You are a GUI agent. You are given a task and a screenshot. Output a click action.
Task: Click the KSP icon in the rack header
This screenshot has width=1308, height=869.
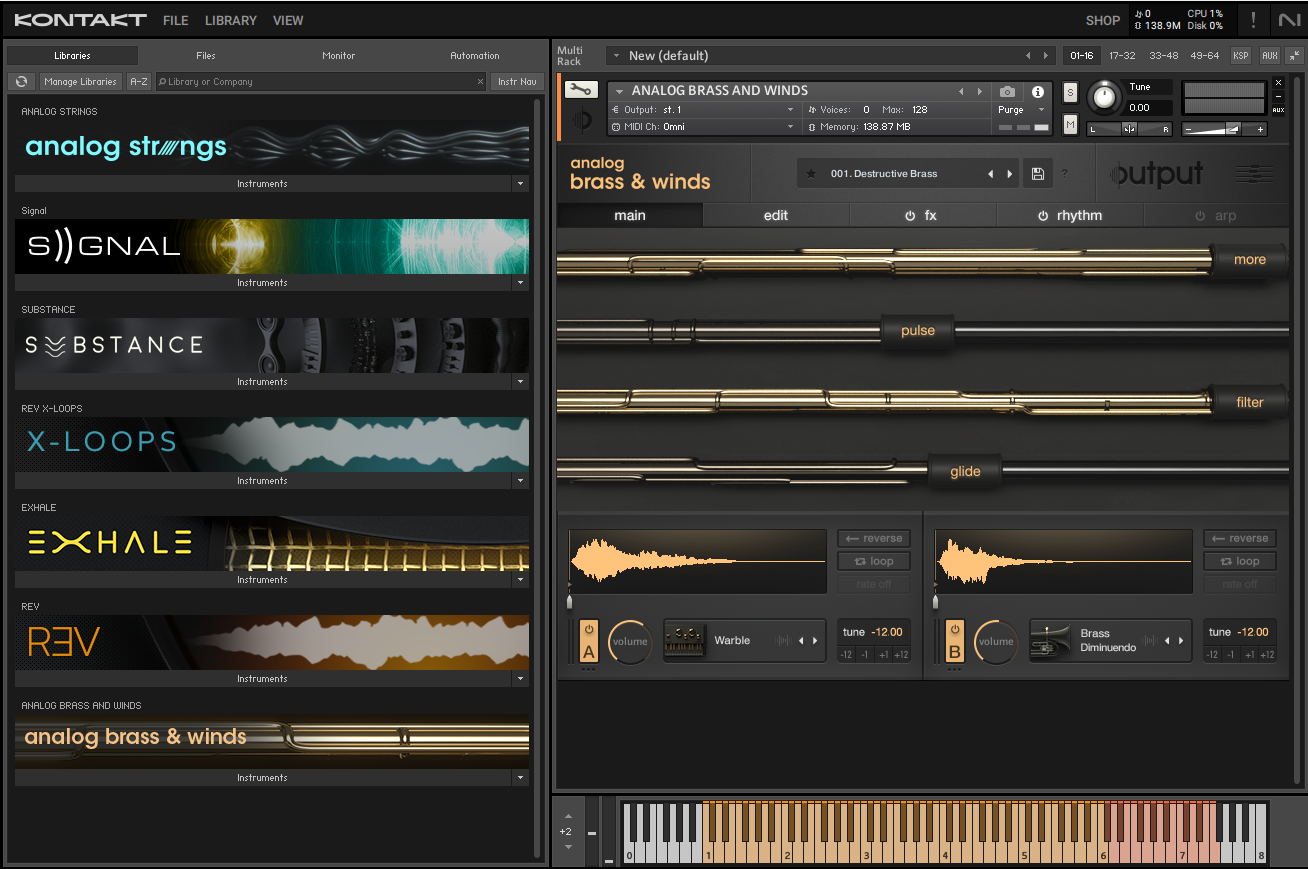click(1241, 56)
